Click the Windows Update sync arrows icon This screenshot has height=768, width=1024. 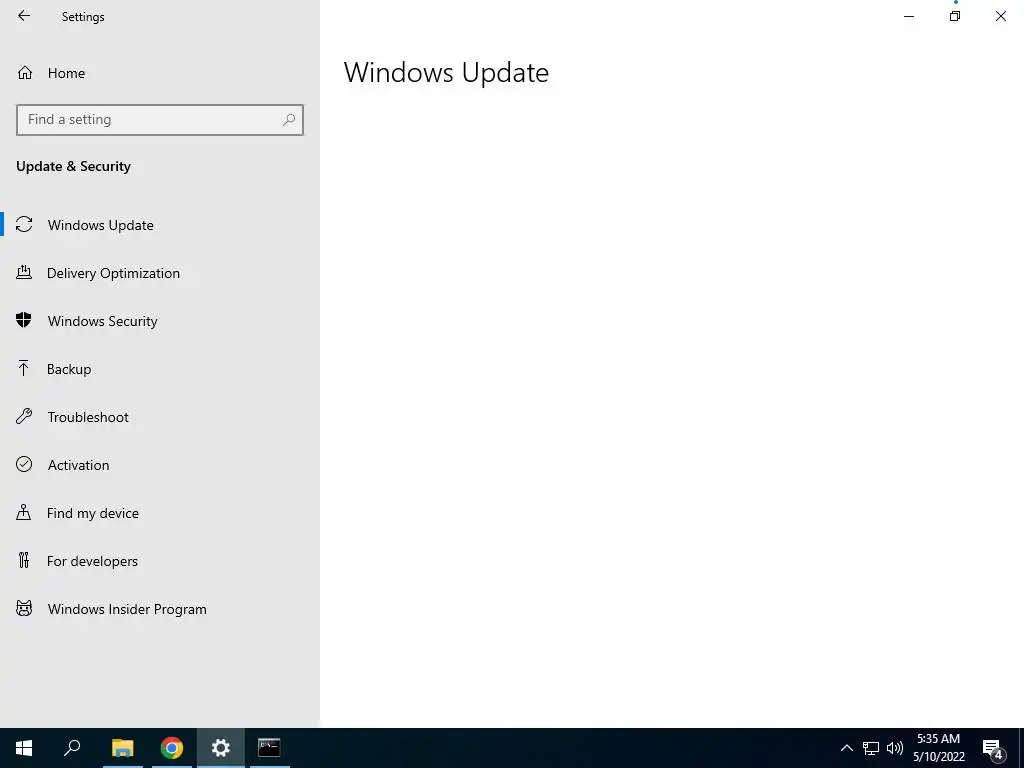pos(24,224)
